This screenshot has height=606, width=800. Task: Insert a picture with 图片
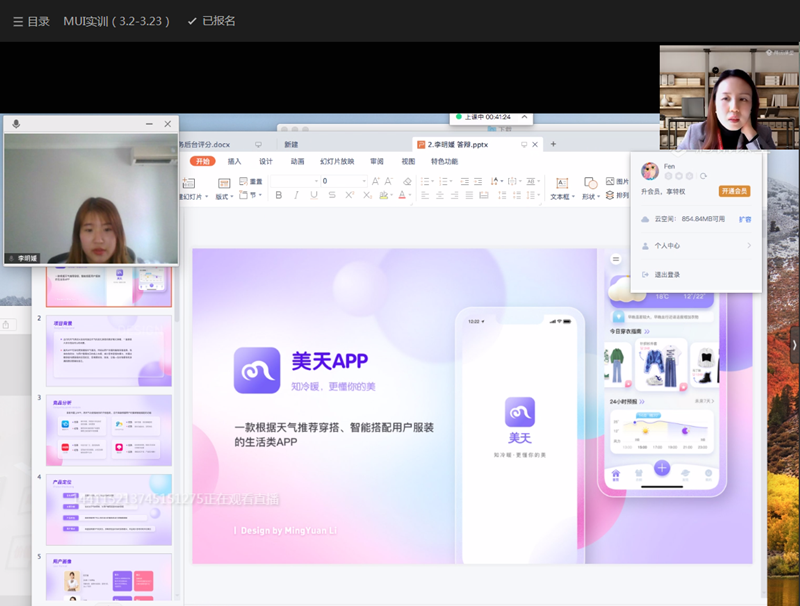617,181
